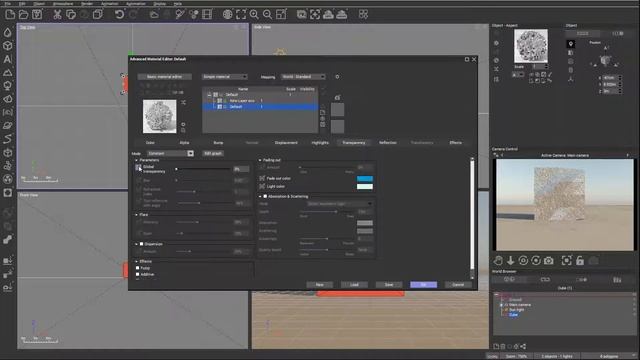
Task: Click the down arrow icon under camera preview
Action: coord(511,260)
